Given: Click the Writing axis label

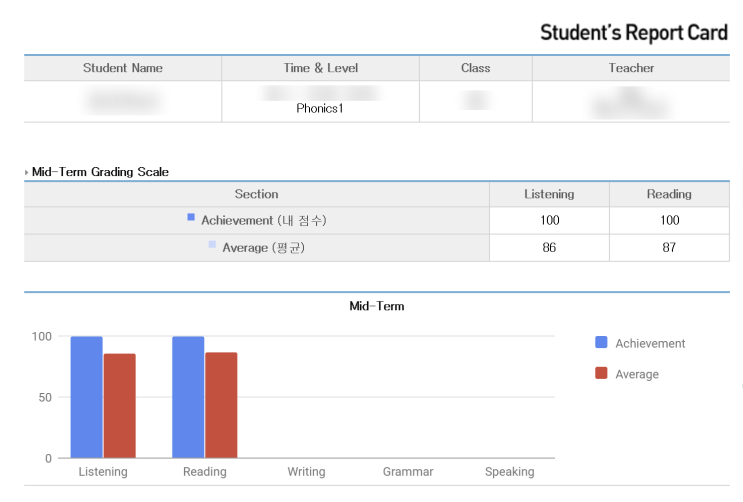Looking at the screenshot, I should 306,472.
